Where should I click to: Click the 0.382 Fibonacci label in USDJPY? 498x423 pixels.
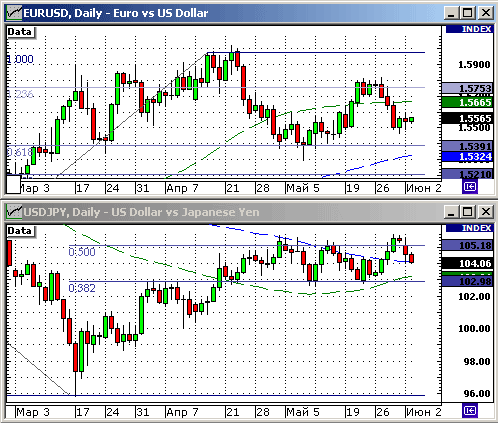pos(82,288)
